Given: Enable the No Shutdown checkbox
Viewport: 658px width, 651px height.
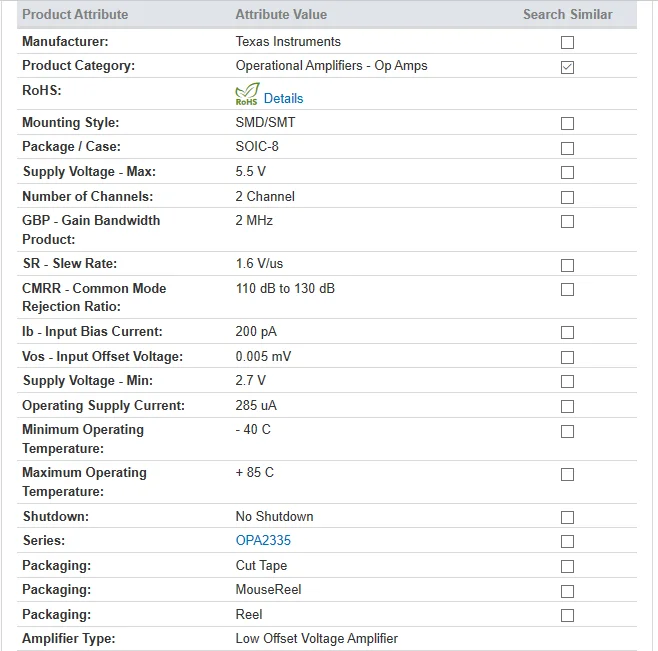Looking at the screenshot, I should tap(567, 518).
